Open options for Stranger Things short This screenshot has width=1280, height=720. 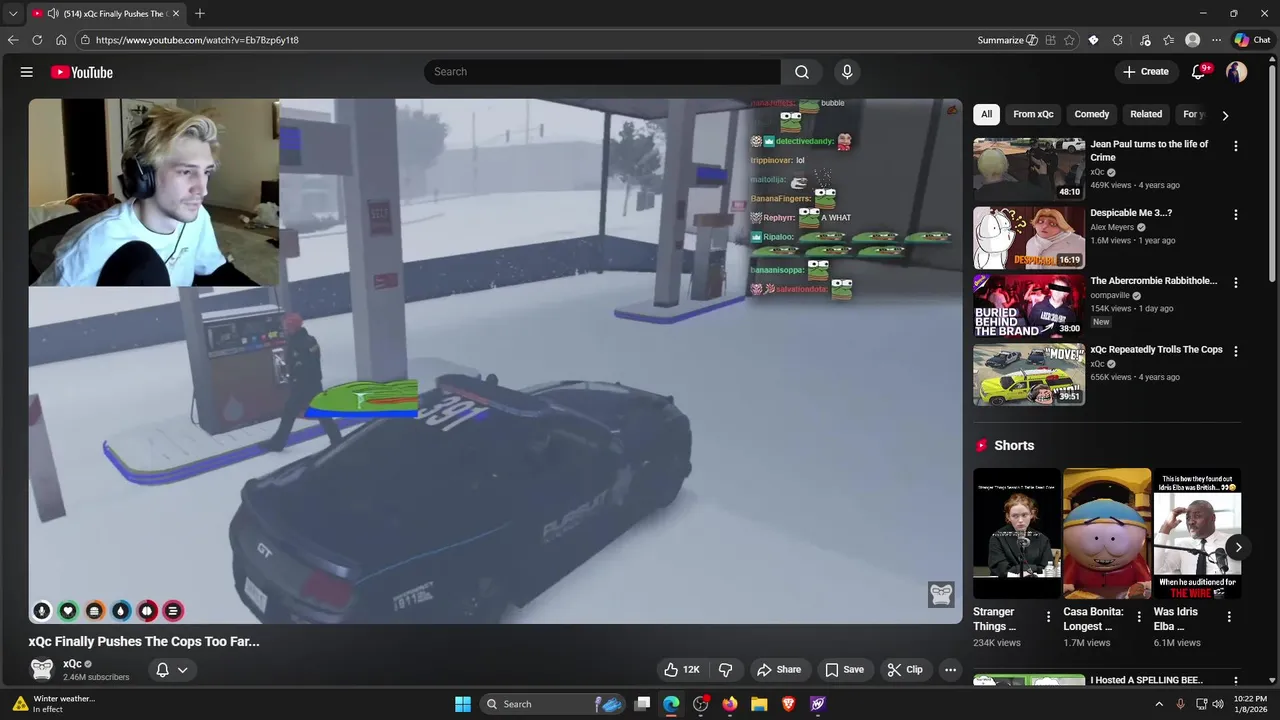coord(1048,617)
